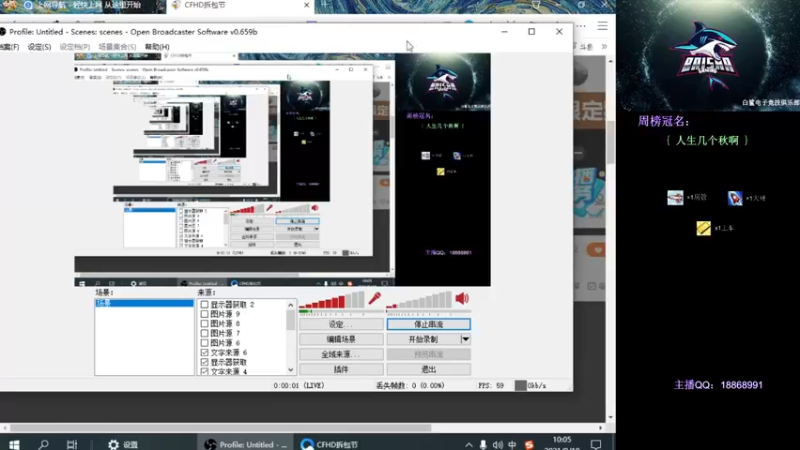Open the 设定档(P) menu
The width and height of the screenshot is (800, 450).
click(x=74, y=46)
